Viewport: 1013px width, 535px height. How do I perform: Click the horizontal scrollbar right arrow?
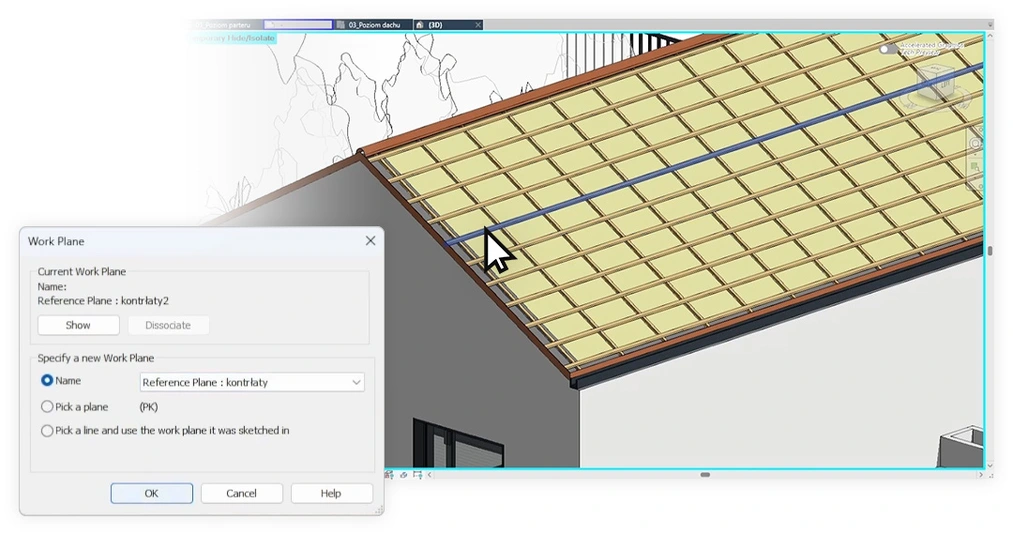click(x=981, y=475)
